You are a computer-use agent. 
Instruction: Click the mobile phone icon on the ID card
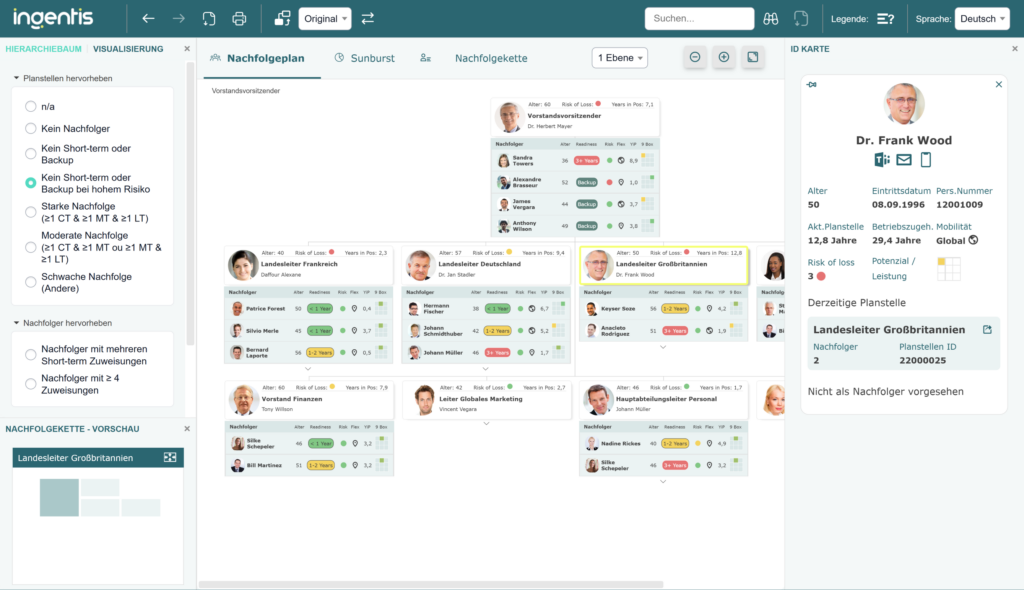coord(925,159)
